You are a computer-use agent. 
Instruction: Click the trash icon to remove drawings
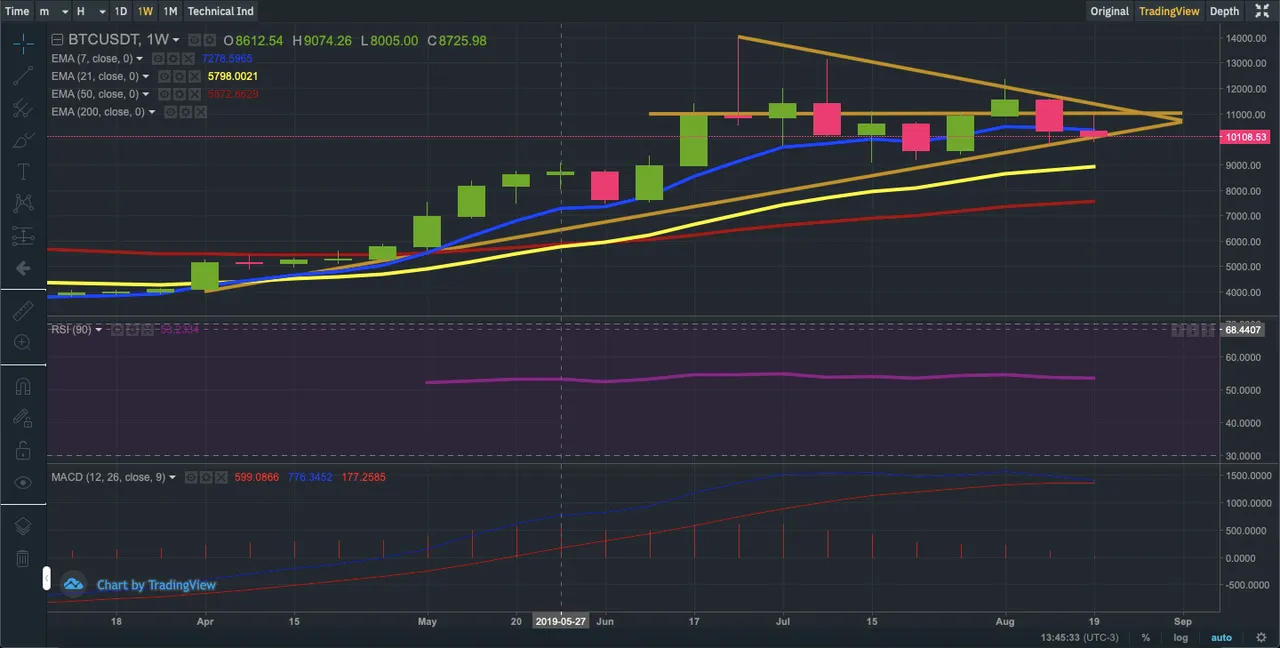tap(22, 558)
